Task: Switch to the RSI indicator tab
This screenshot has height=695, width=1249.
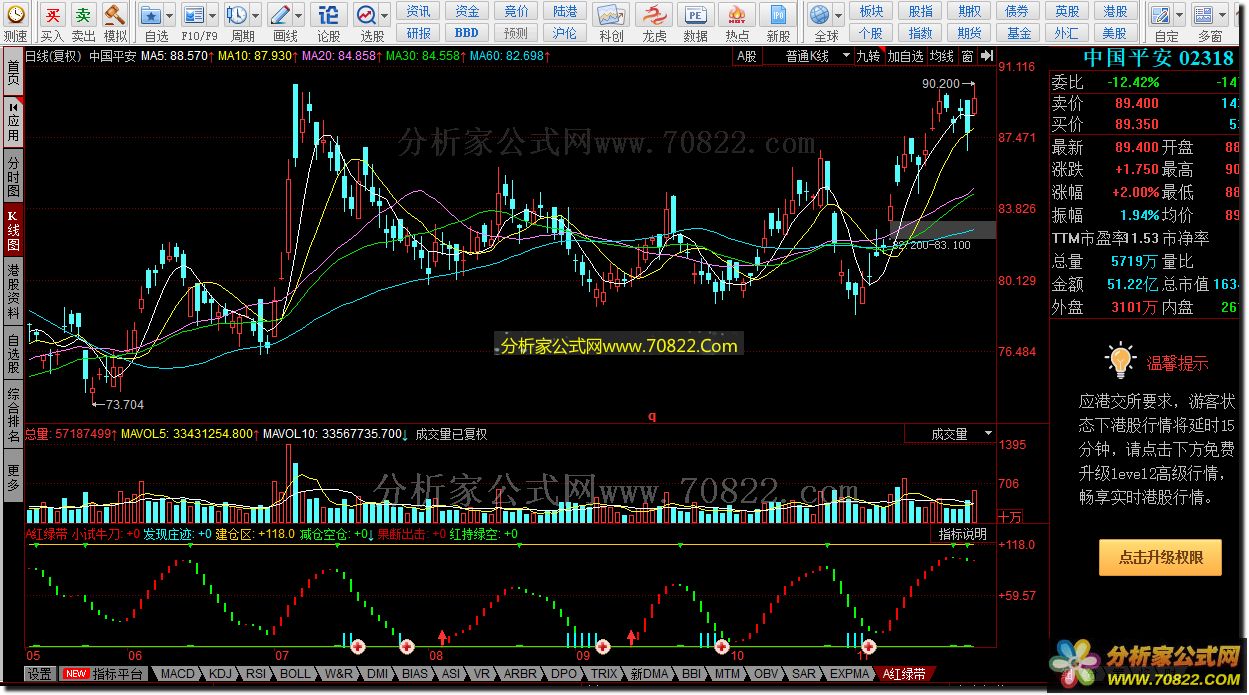Action: (x=256, y=674)
